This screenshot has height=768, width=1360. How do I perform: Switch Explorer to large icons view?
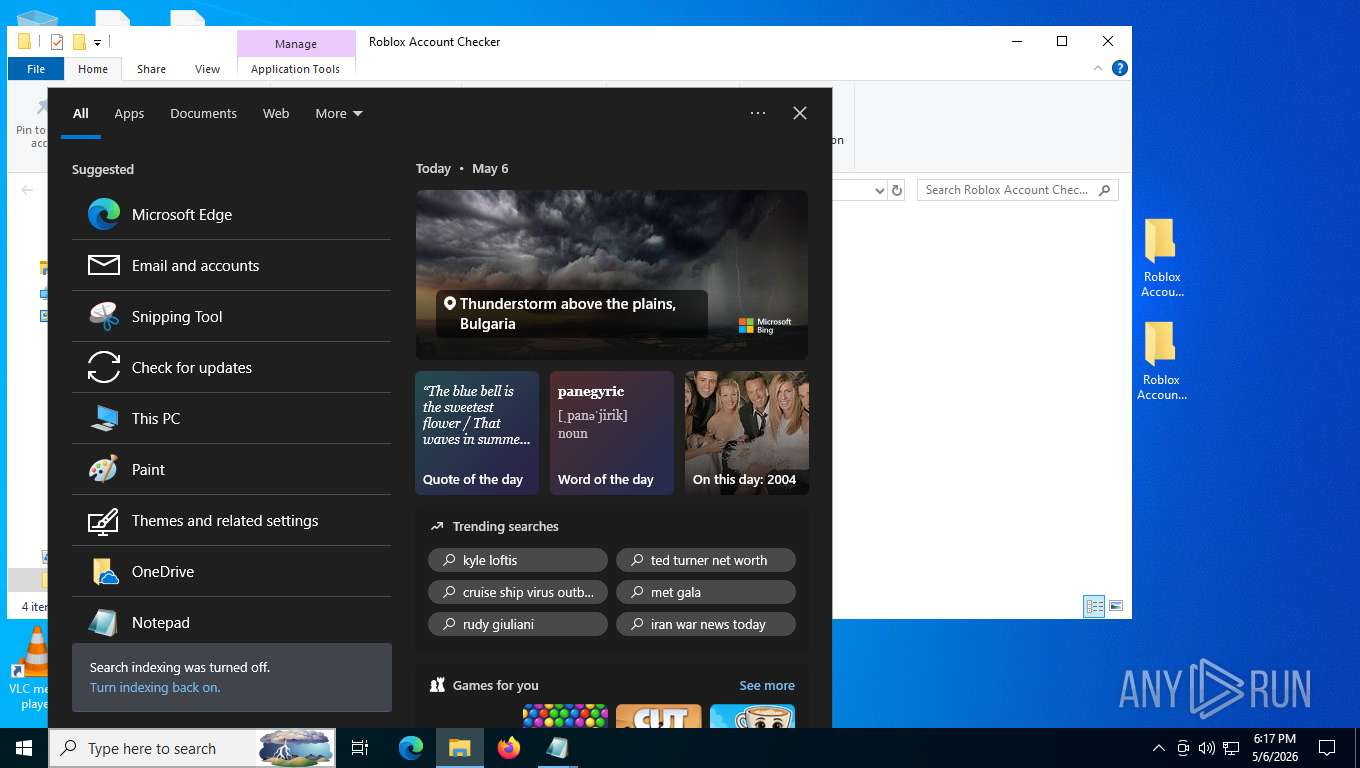[1116, 606]
